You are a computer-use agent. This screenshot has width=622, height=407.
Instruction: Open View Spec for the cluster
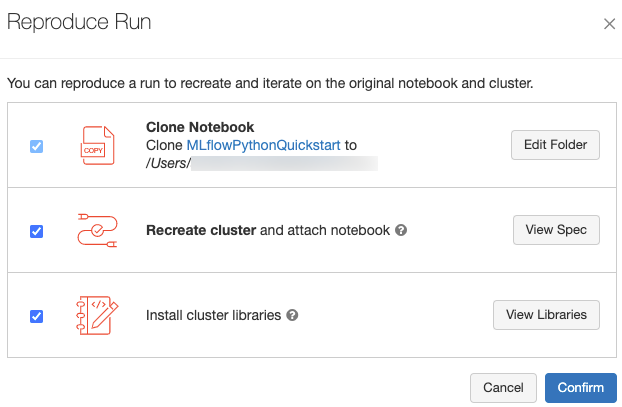click(556, 231)
